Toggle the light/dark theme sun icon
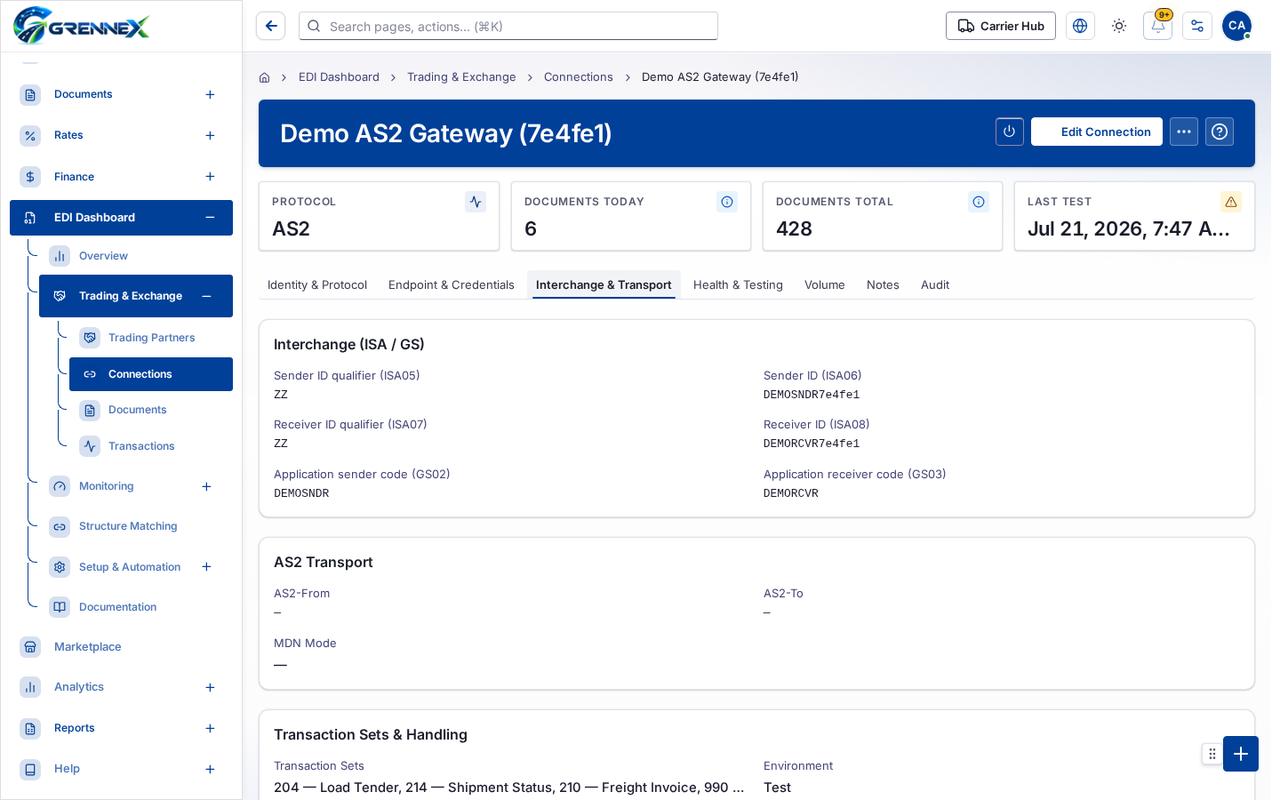Image resolution: width=1280 pixels, height=800 pixels. tap(1119, 26)
